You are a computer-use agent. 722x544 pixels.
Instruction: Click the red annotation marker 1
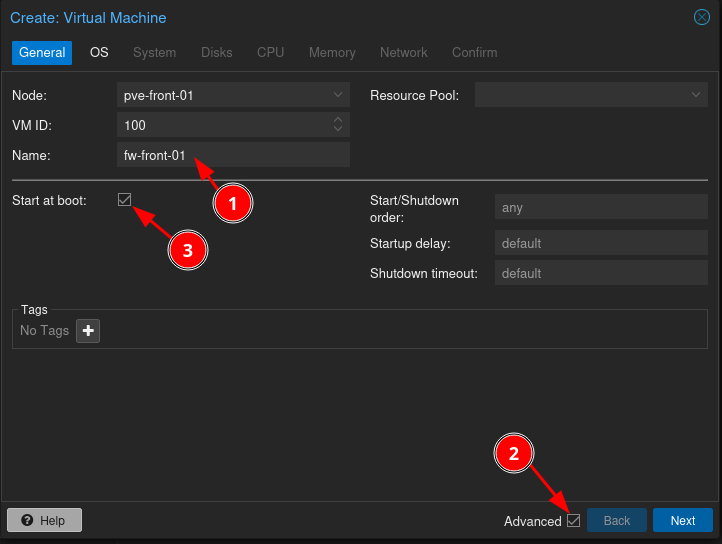point(233,203)
